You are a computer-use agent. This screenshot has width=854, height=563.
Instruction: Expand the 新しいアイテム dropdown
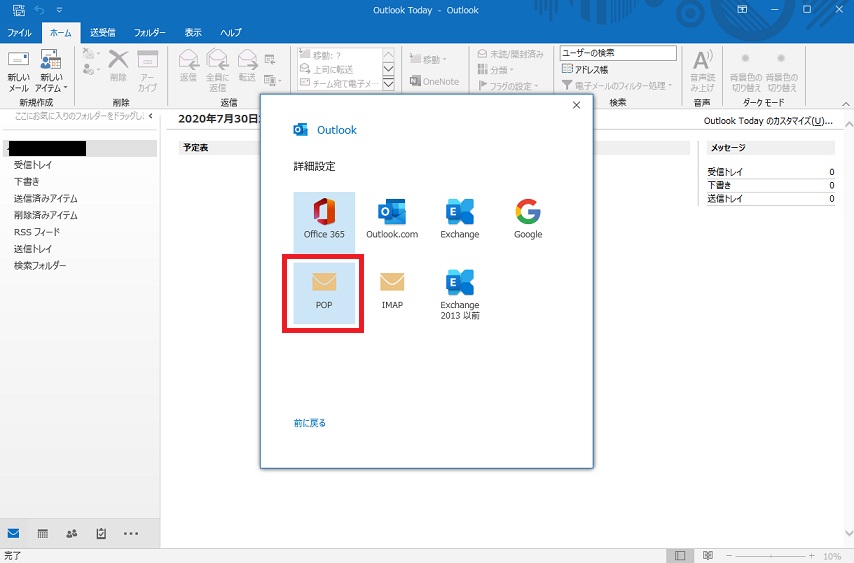[x=50, y=72]
